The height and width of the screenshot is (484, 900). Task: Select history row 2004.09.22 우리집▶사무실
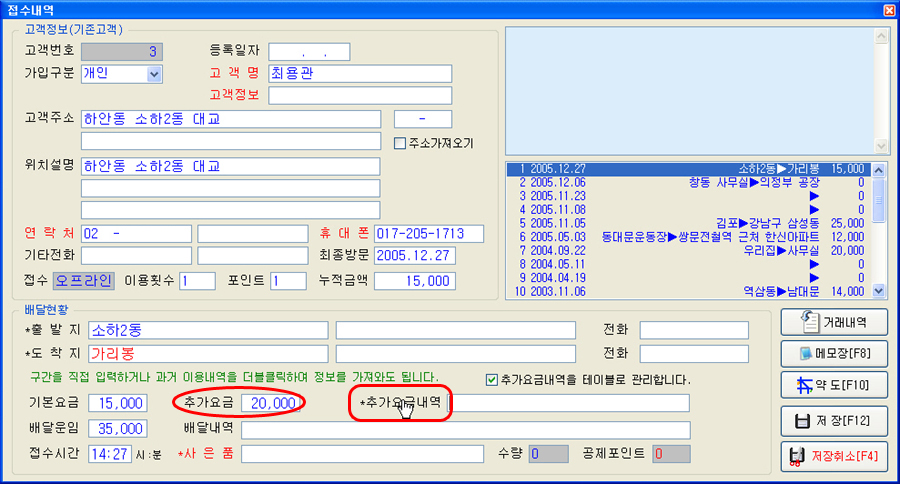689,251
